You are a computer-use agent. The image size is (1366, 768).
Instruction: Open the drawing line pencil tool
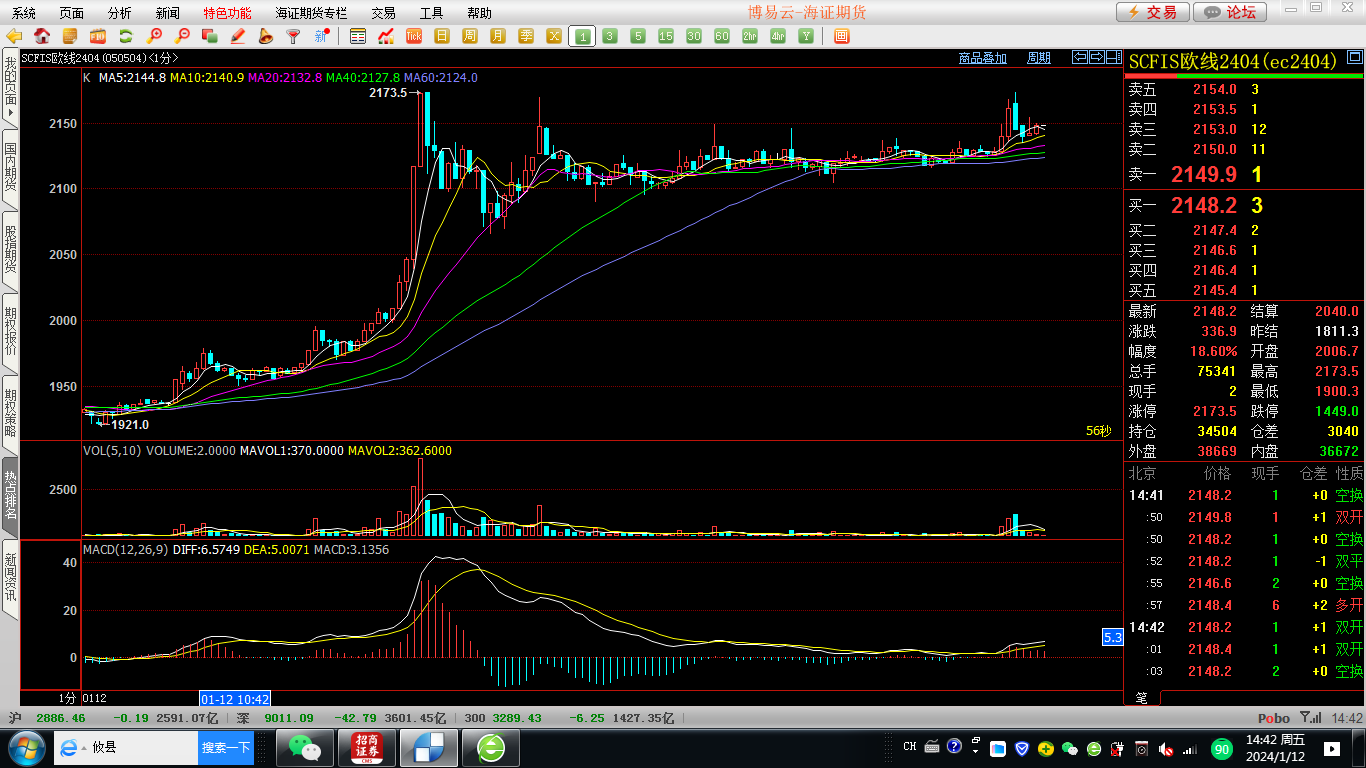[x=238, y=36]
